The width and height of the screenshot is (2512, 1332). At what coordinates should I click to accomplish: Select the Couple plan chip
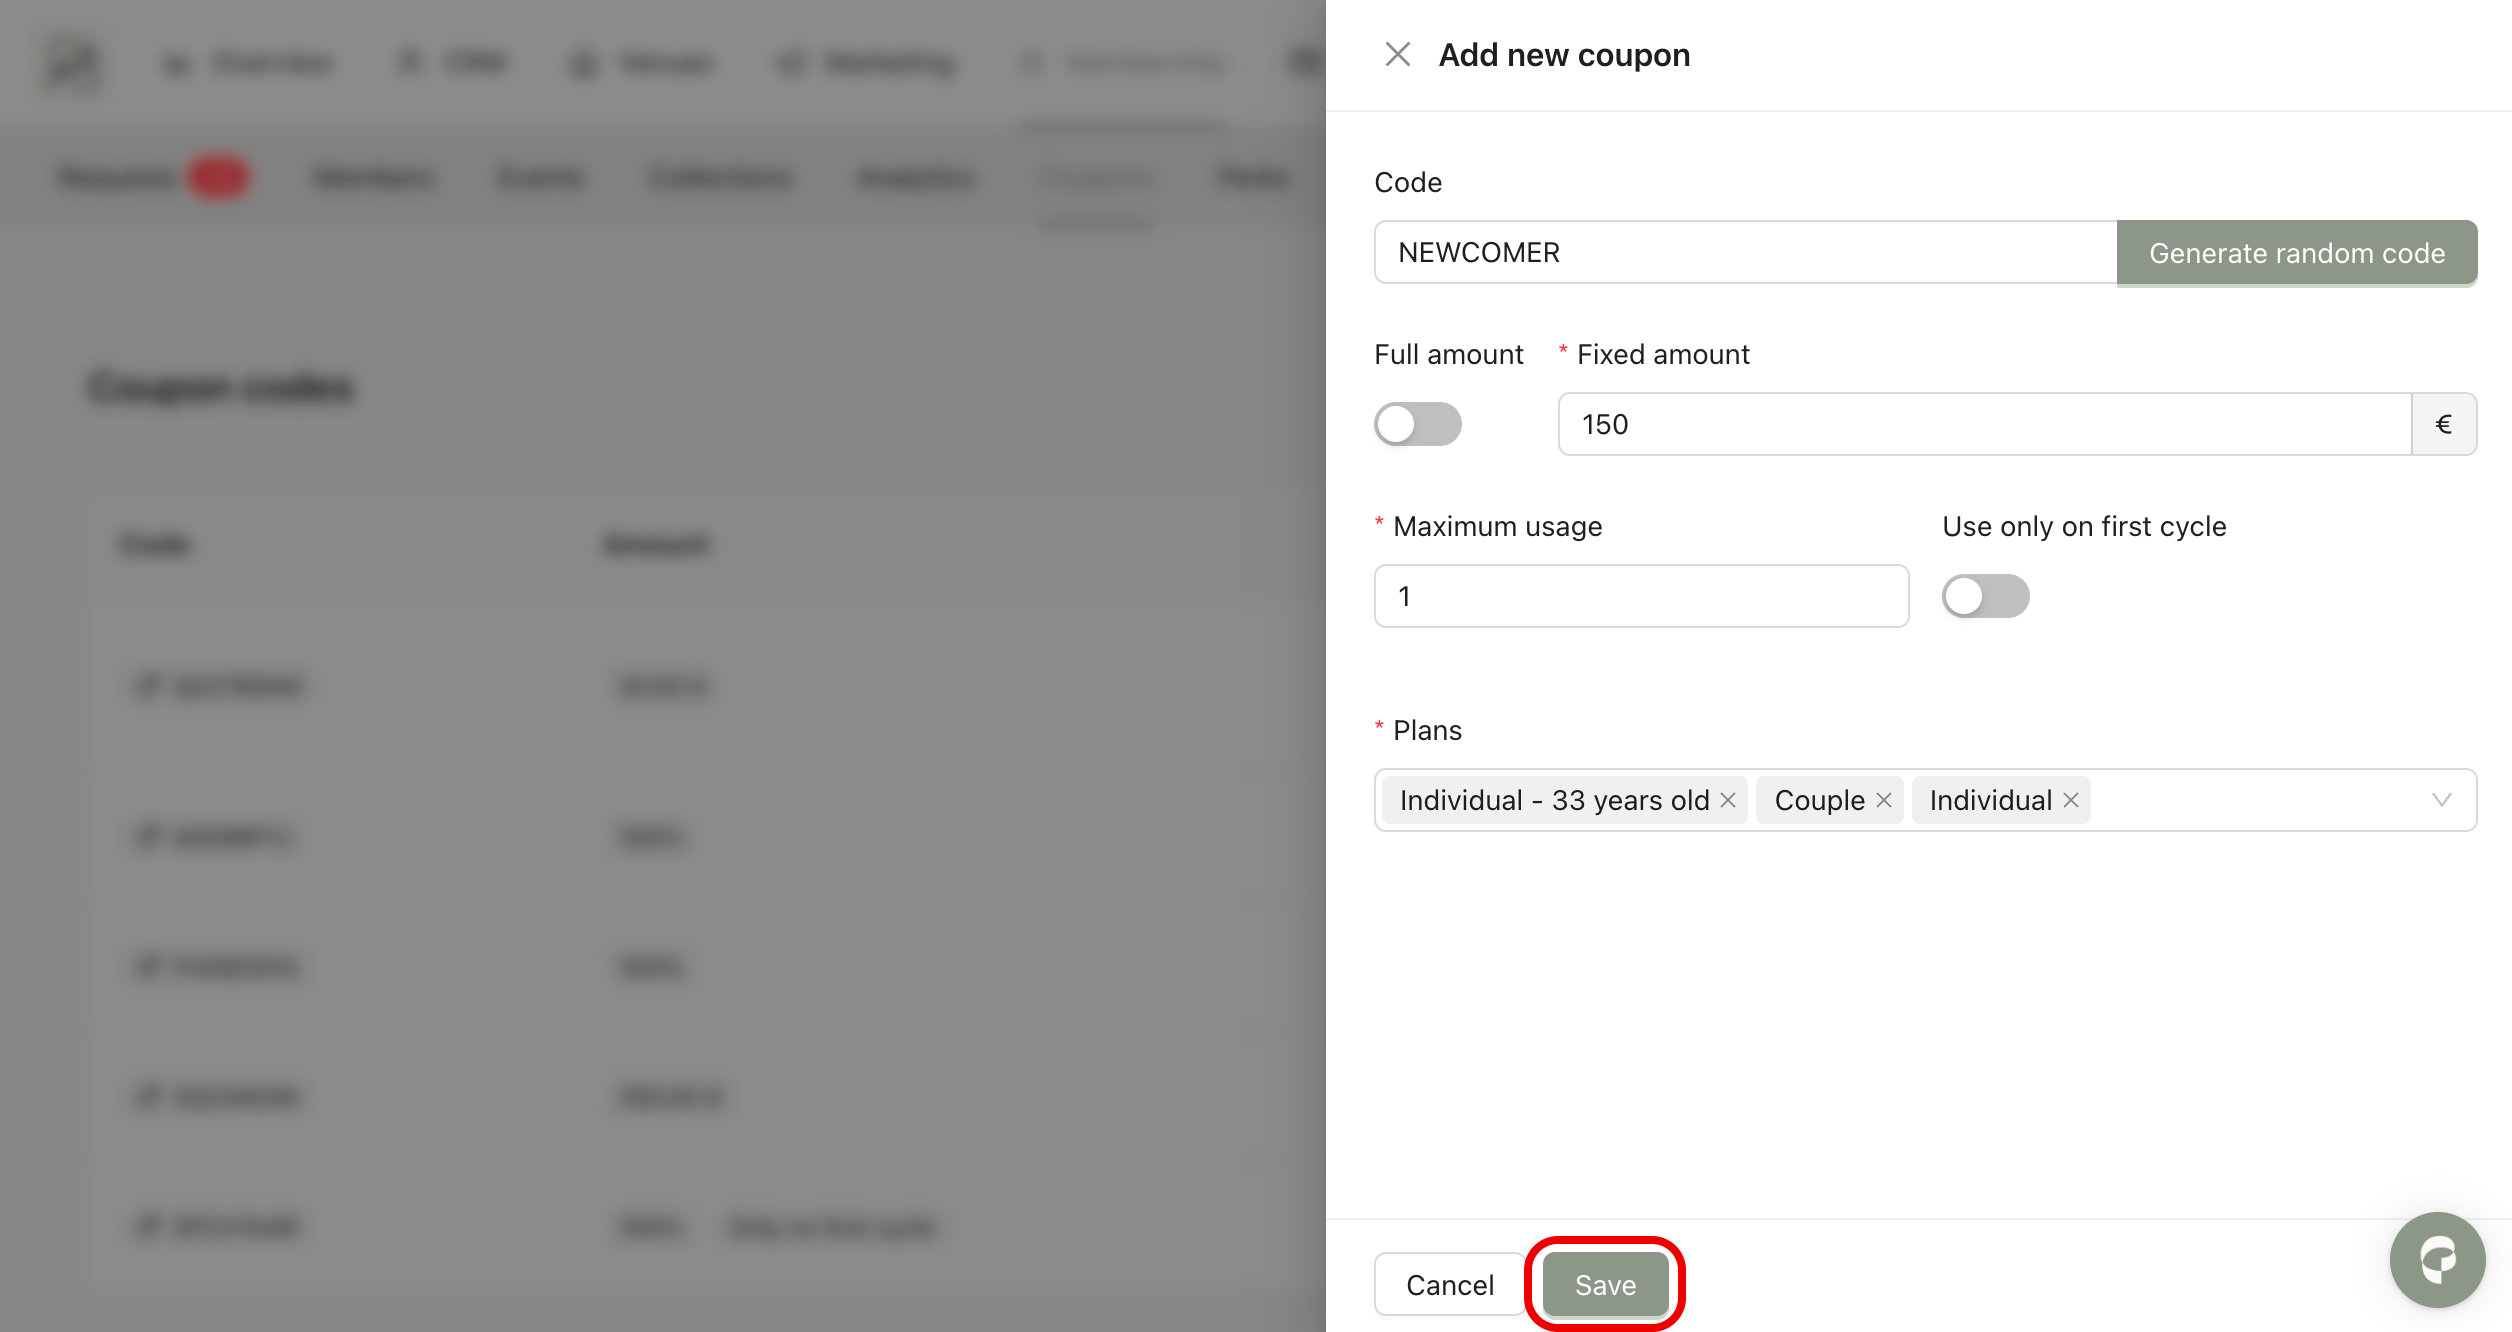pyautogui.click(x=1819, y=800)
